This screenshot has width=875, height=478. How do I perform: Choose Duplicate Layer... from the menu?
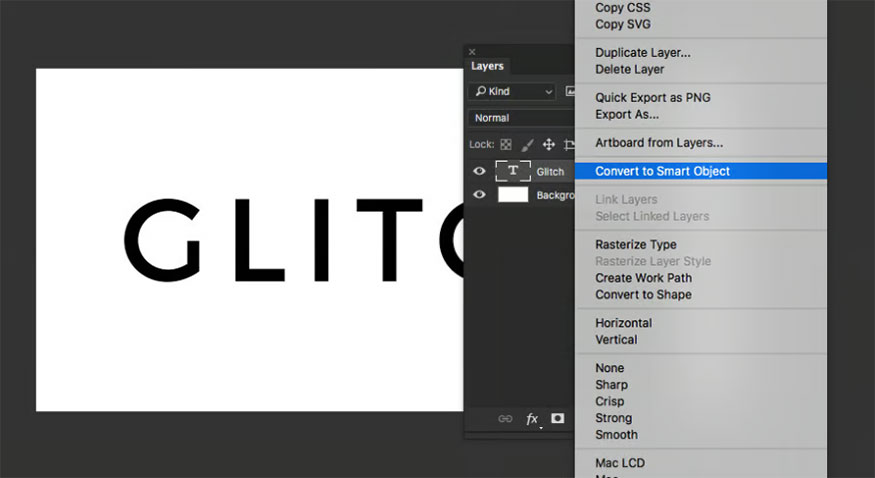(x=643, y=52)
